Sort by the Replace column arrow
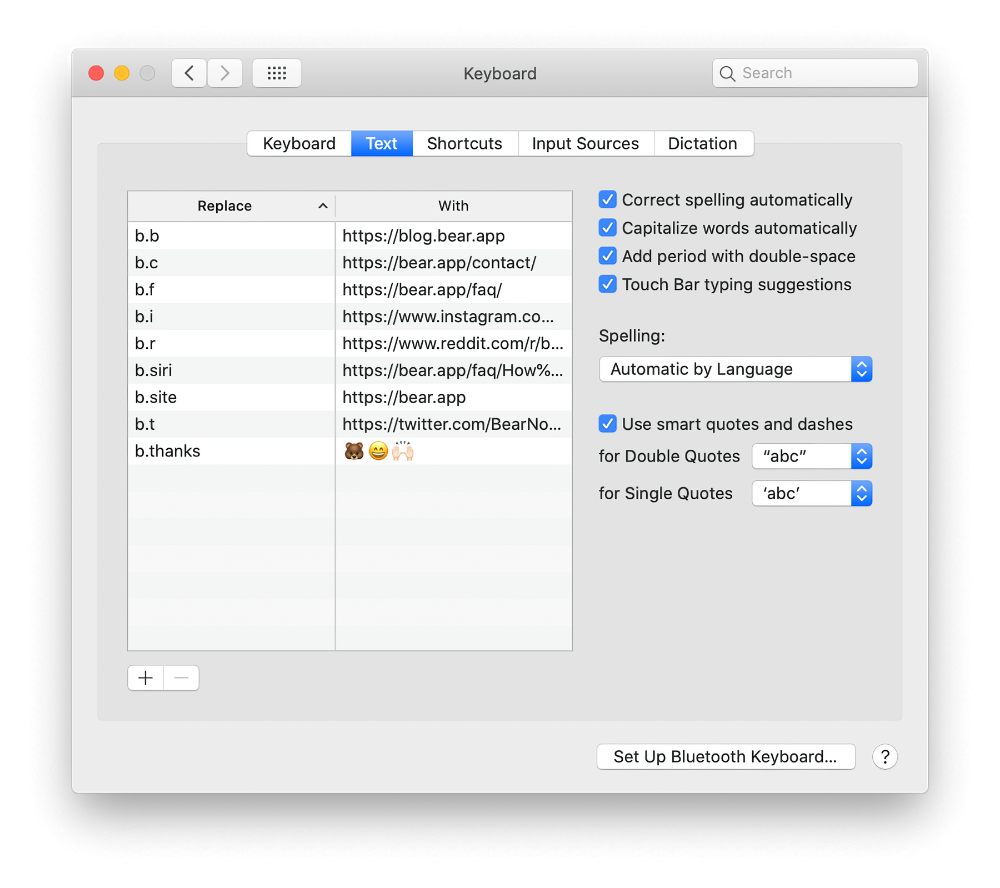Viewport: 1000px width, 888px height. tap(322, 206)
